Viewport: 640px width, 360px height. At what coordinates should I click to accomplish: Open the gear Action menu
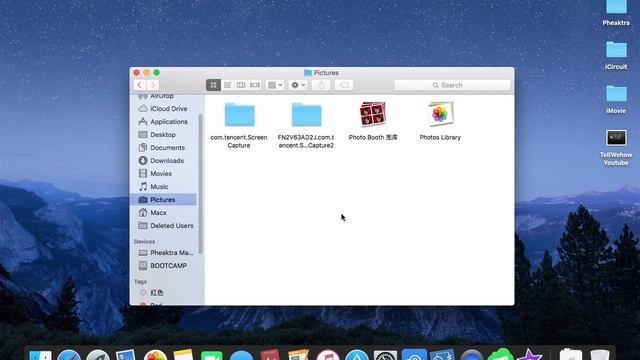point(298,85)
